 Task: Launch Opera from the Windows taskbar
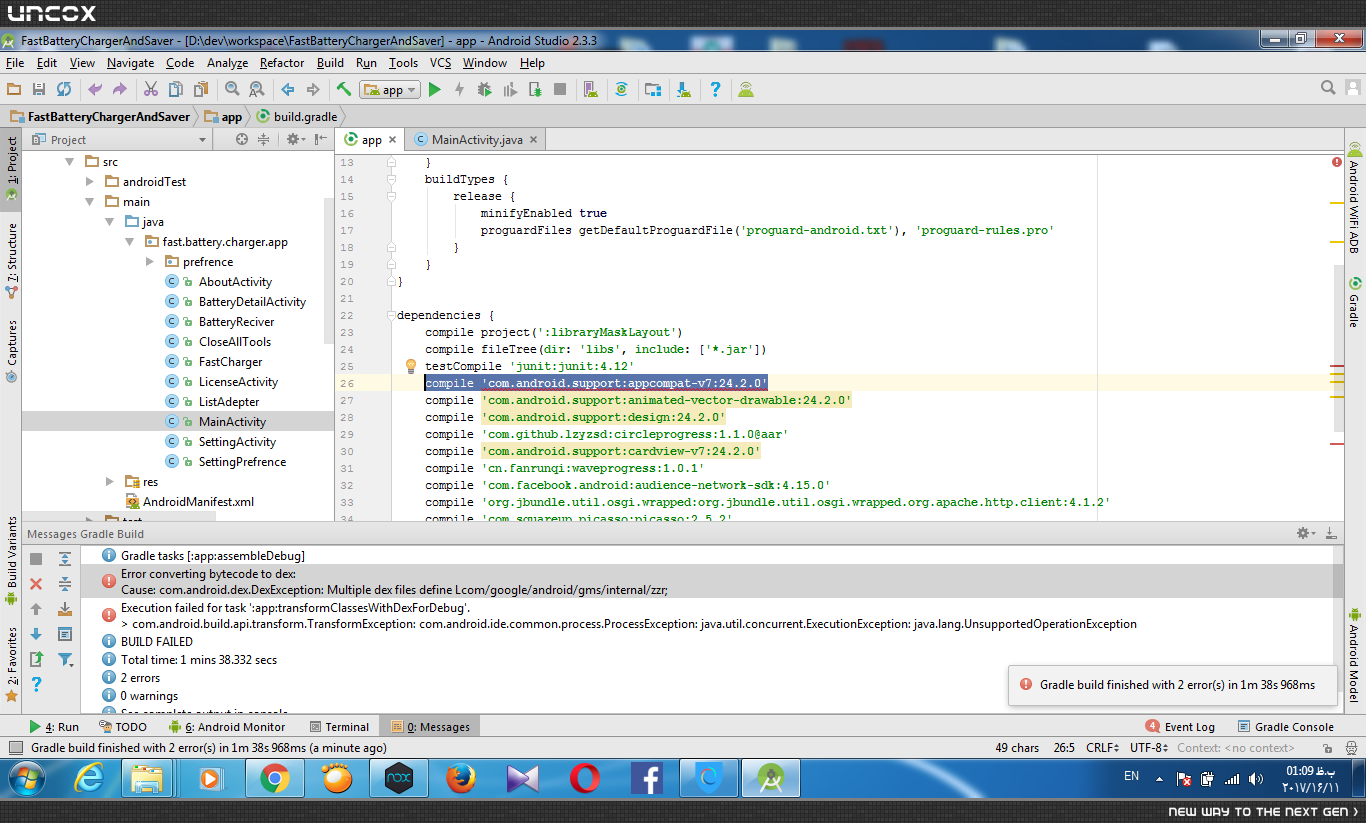click(585, 778)
